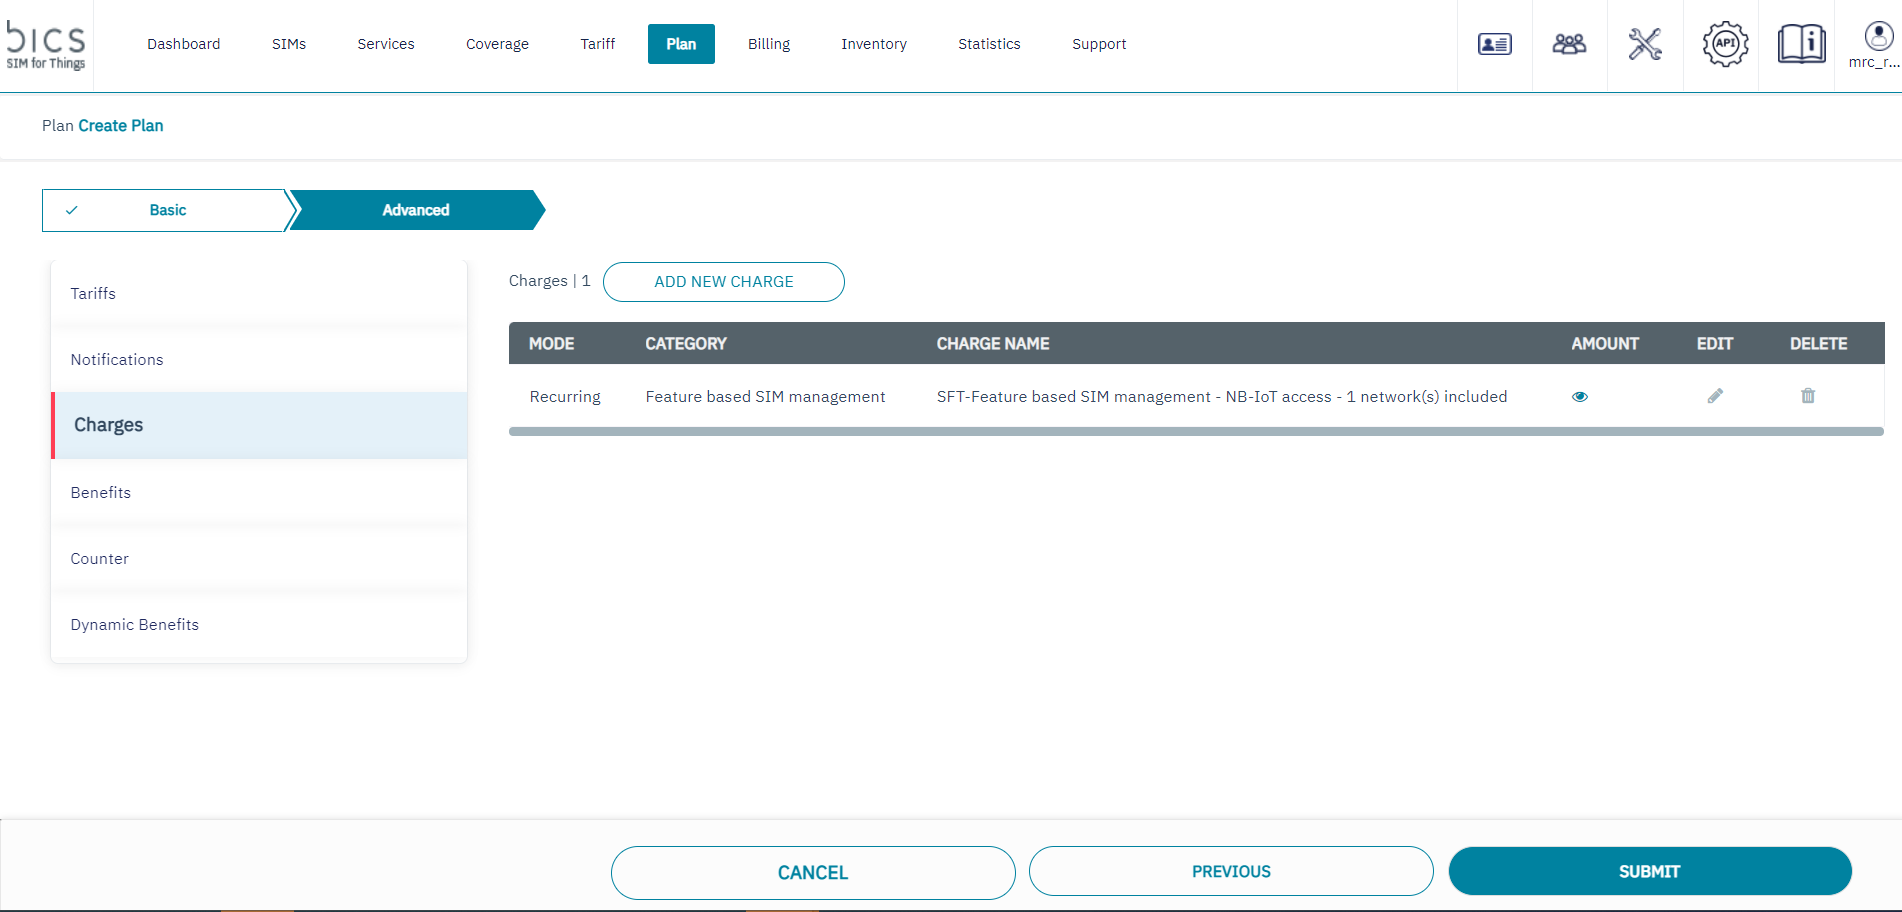Open the API settings gear icon
This screenshot has height=912, width=1902.
tap(1725, 44)
